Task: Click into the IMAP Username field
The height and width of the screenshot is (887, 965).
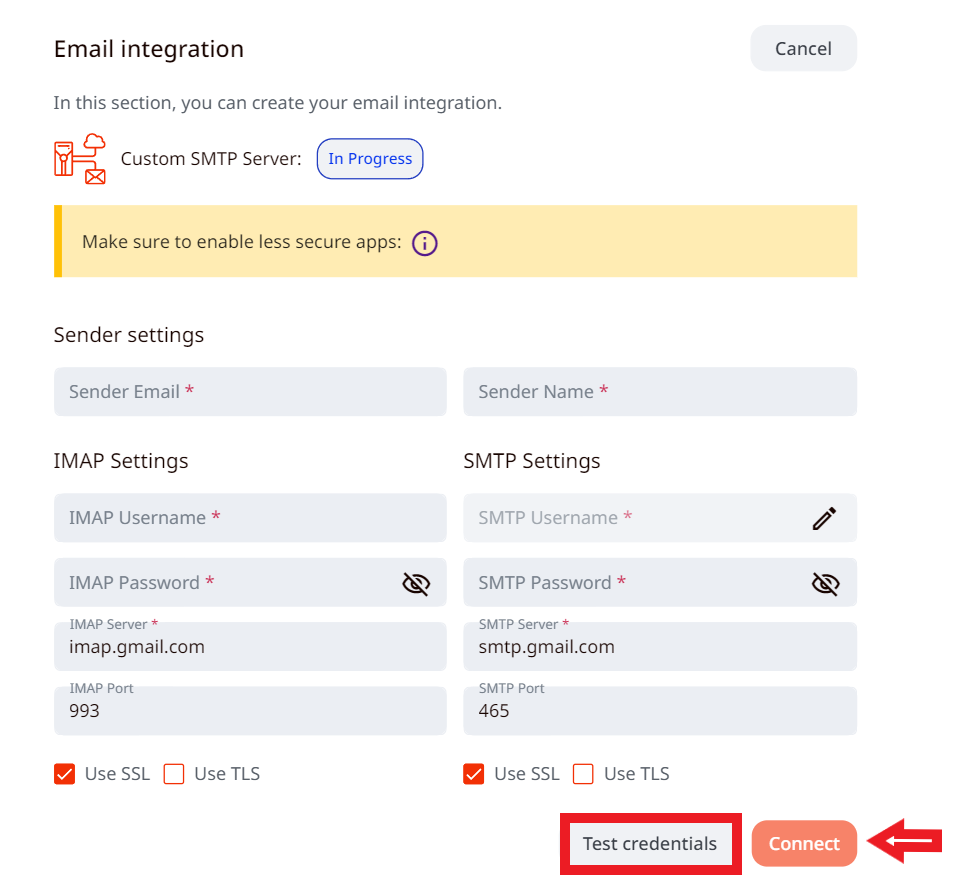Action: [x=250, y=518]
